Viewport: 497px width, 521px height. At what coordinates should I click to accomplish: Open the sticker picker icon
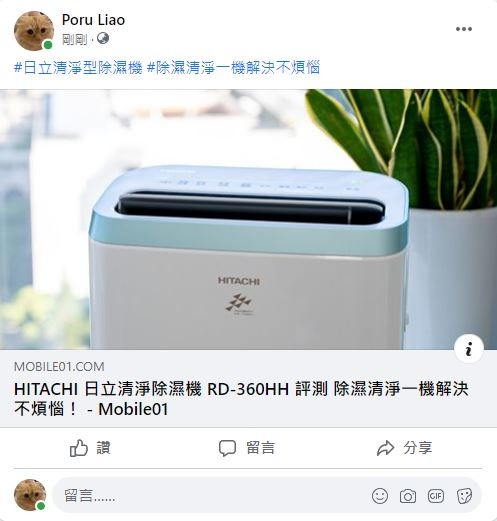464,496
